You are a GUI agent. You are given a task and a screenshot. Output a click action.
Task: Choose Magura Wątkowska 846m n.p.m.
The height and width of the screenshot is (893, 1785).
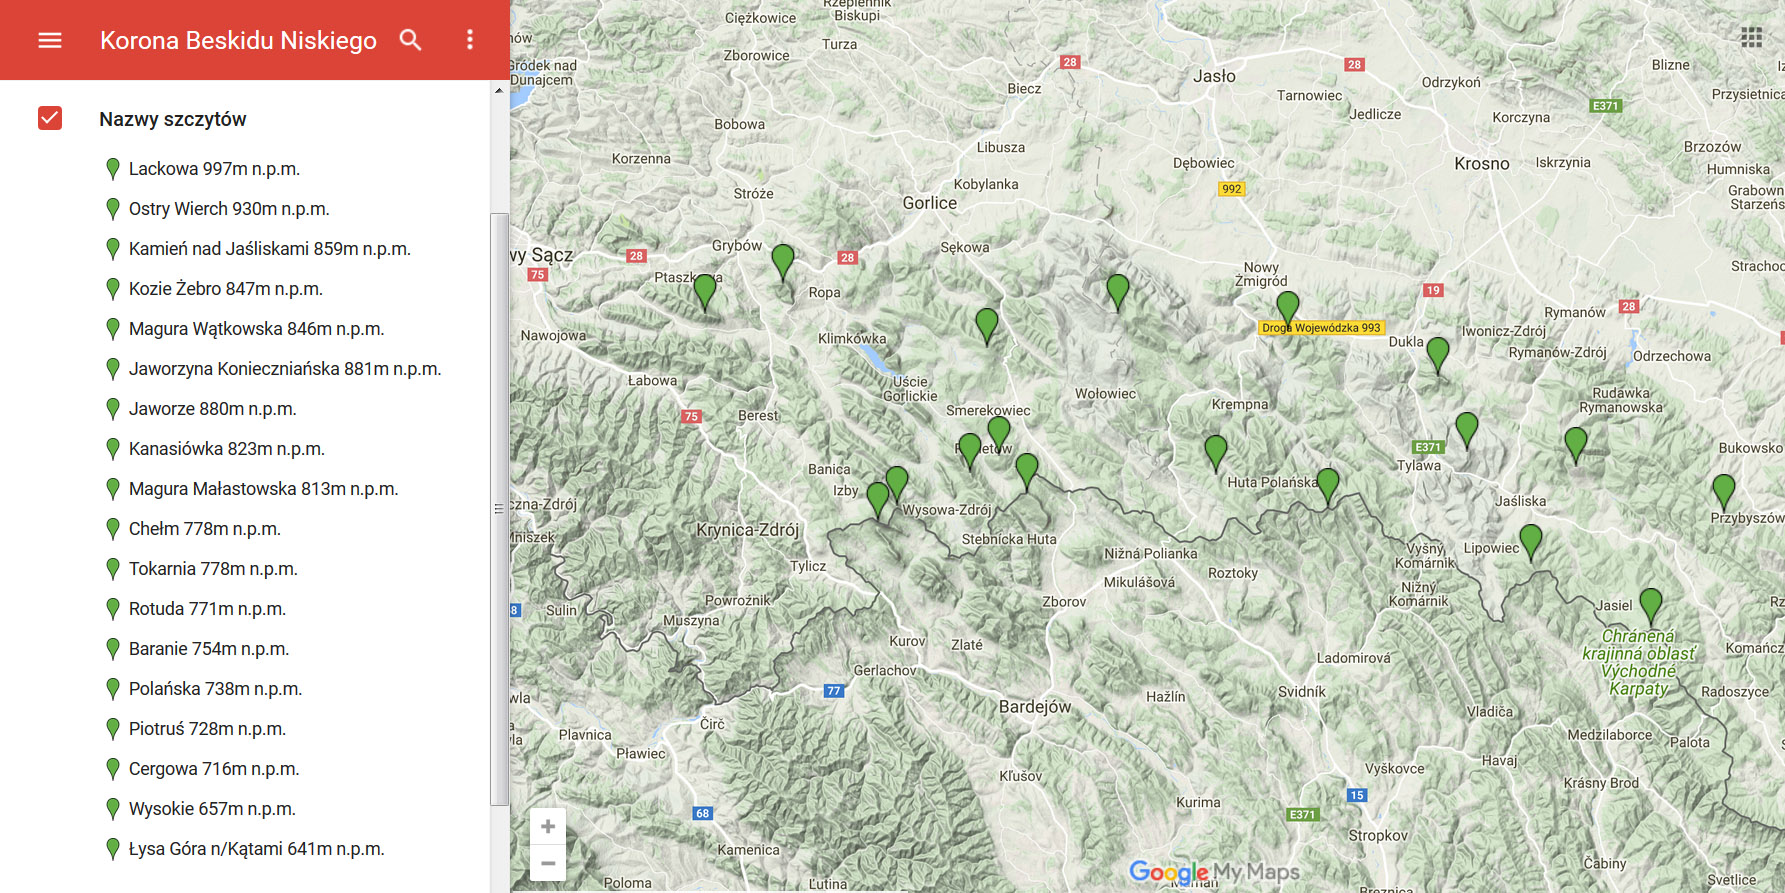pyautogui.click(x=256, y=329)
